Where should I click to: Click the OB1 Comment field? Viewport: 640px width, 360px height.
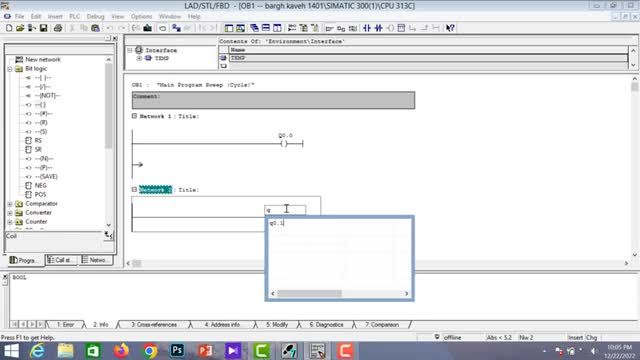pyautogui.click(x=273, y=100)
